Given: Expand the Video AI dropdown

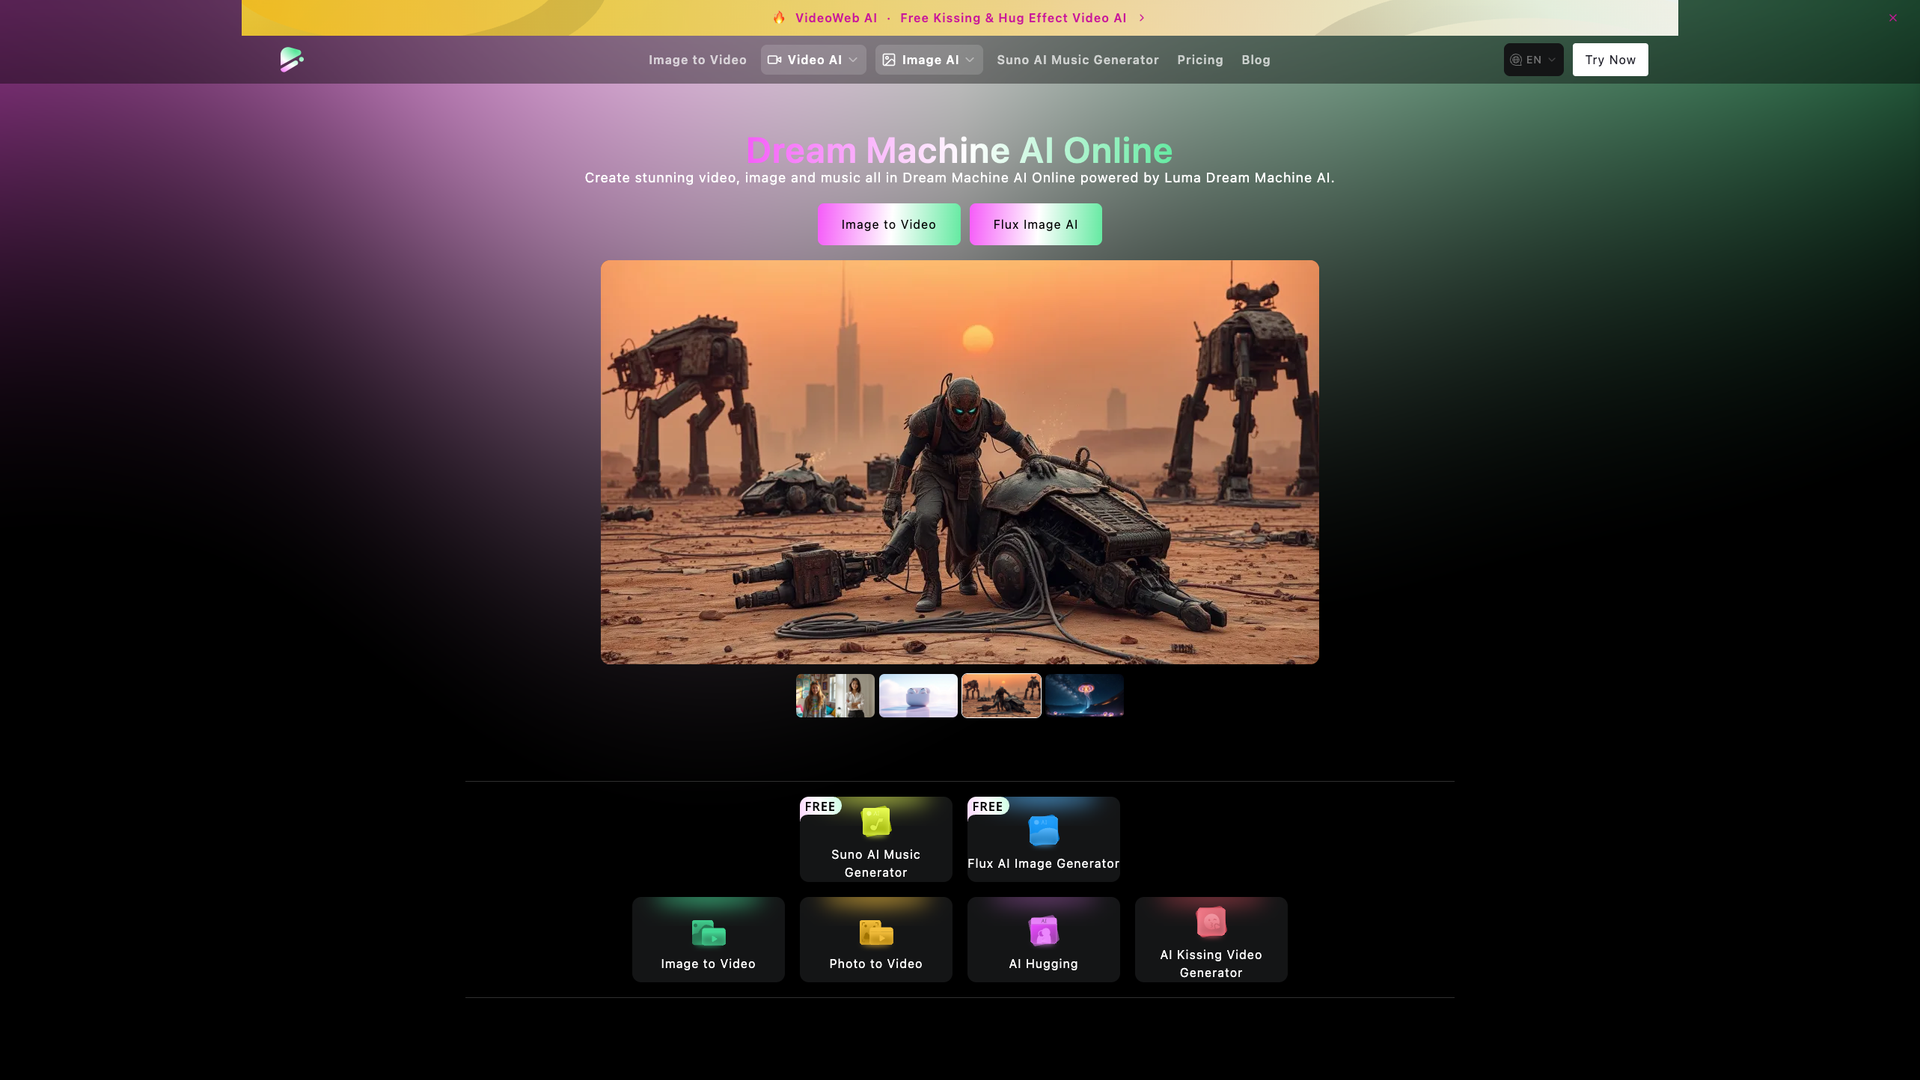Looking at the screenshot, I should tap(813, 59).
